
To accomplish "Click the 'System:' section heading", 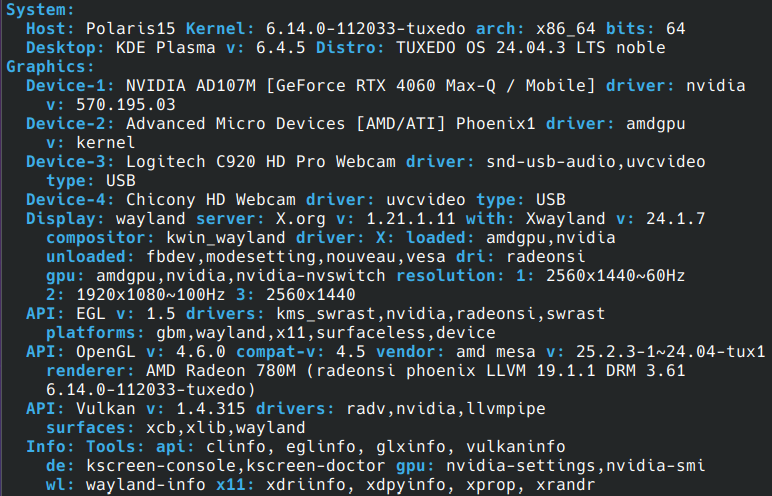I will [x=40, y=10].
